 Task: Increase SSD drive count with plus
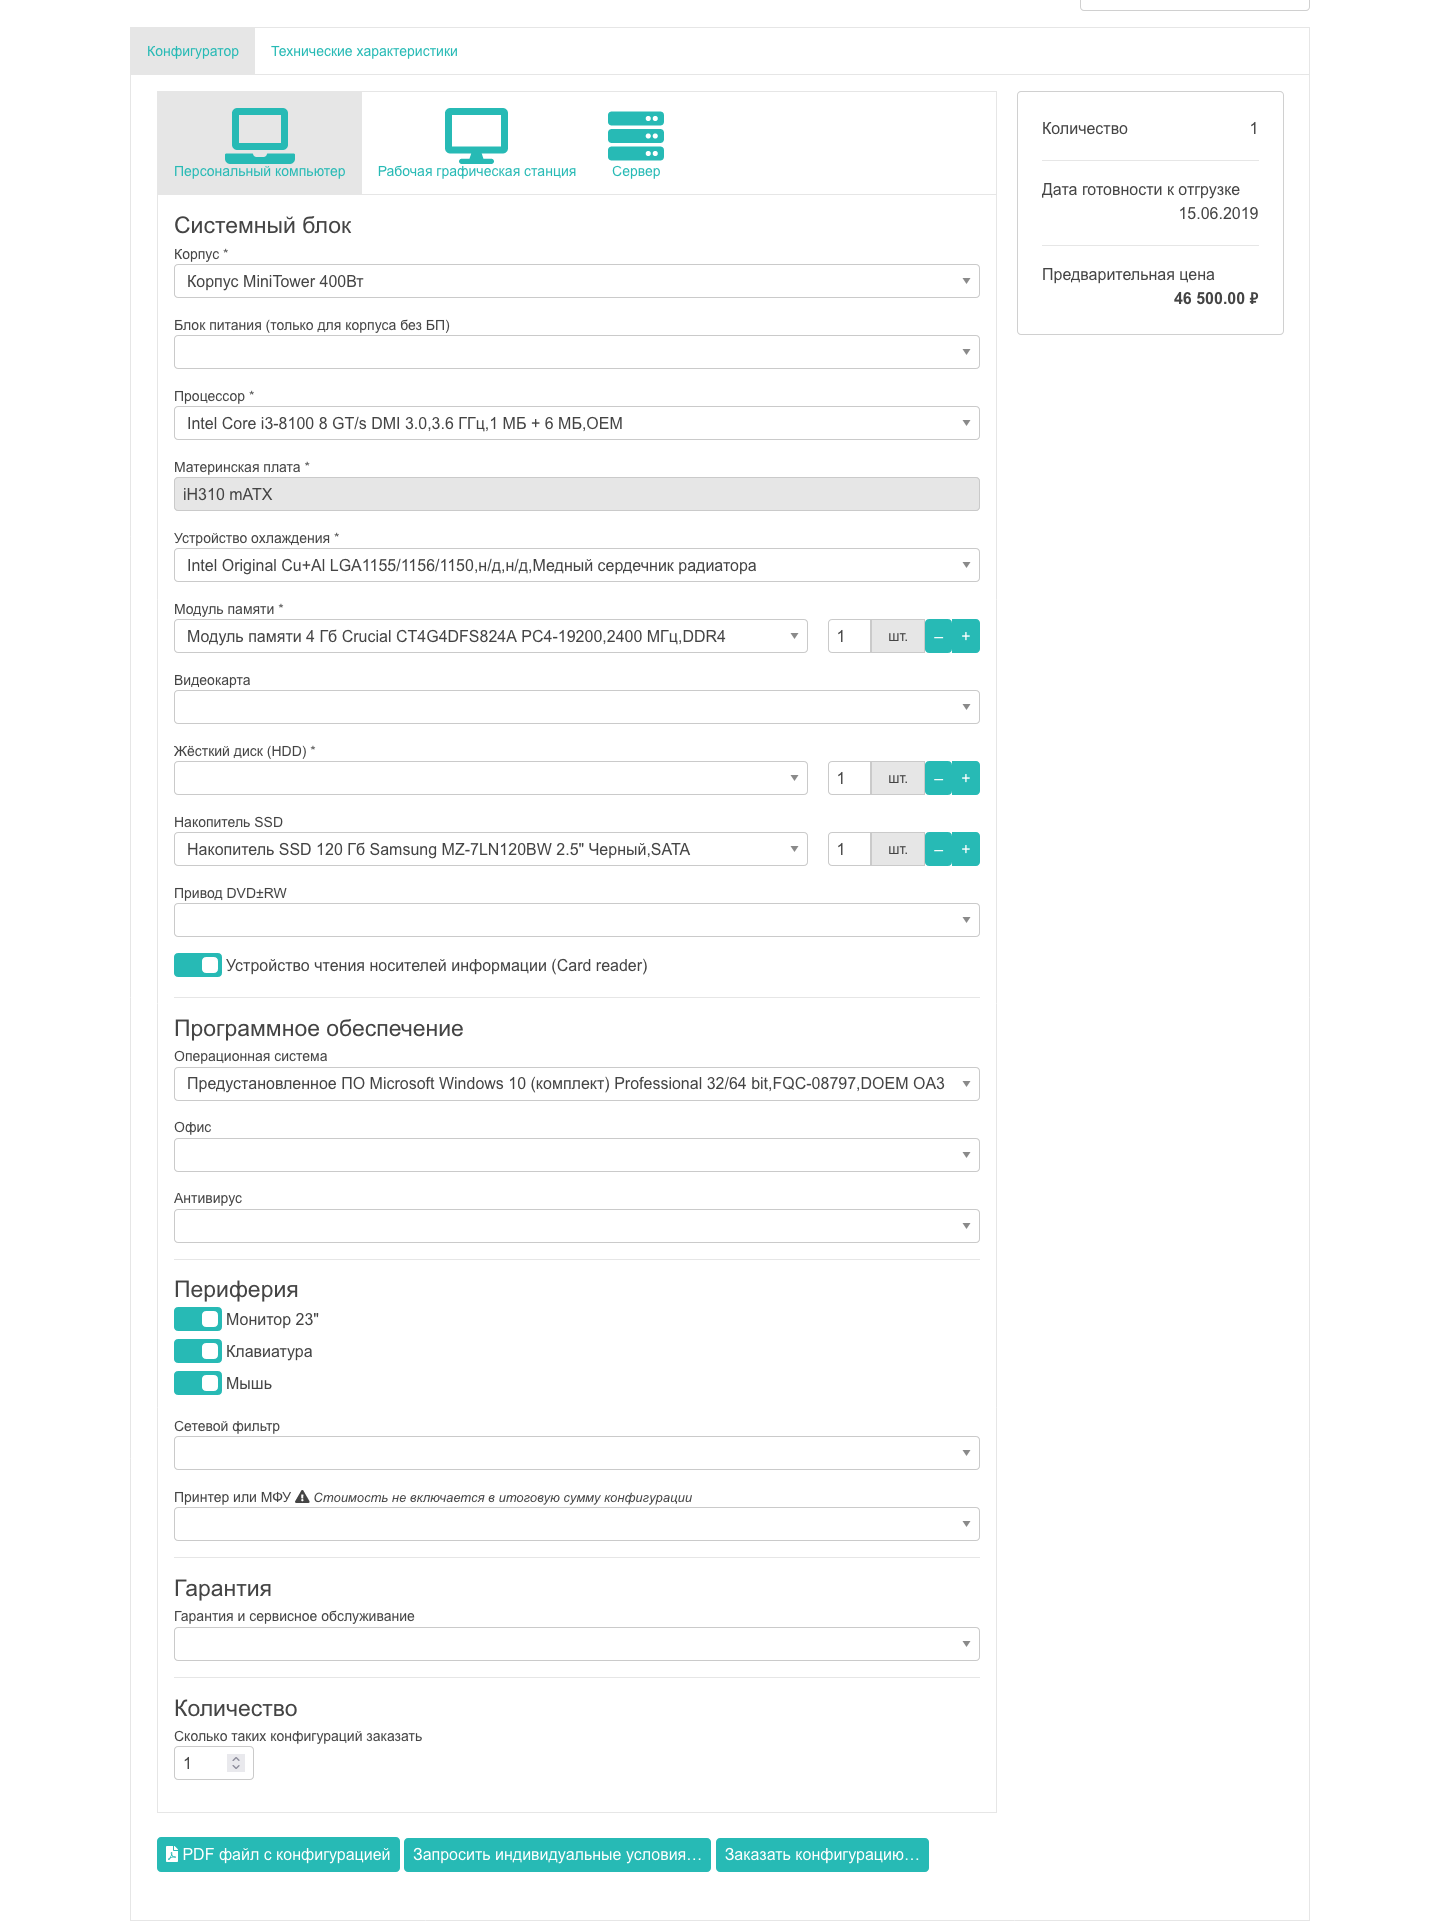point(966,849)
